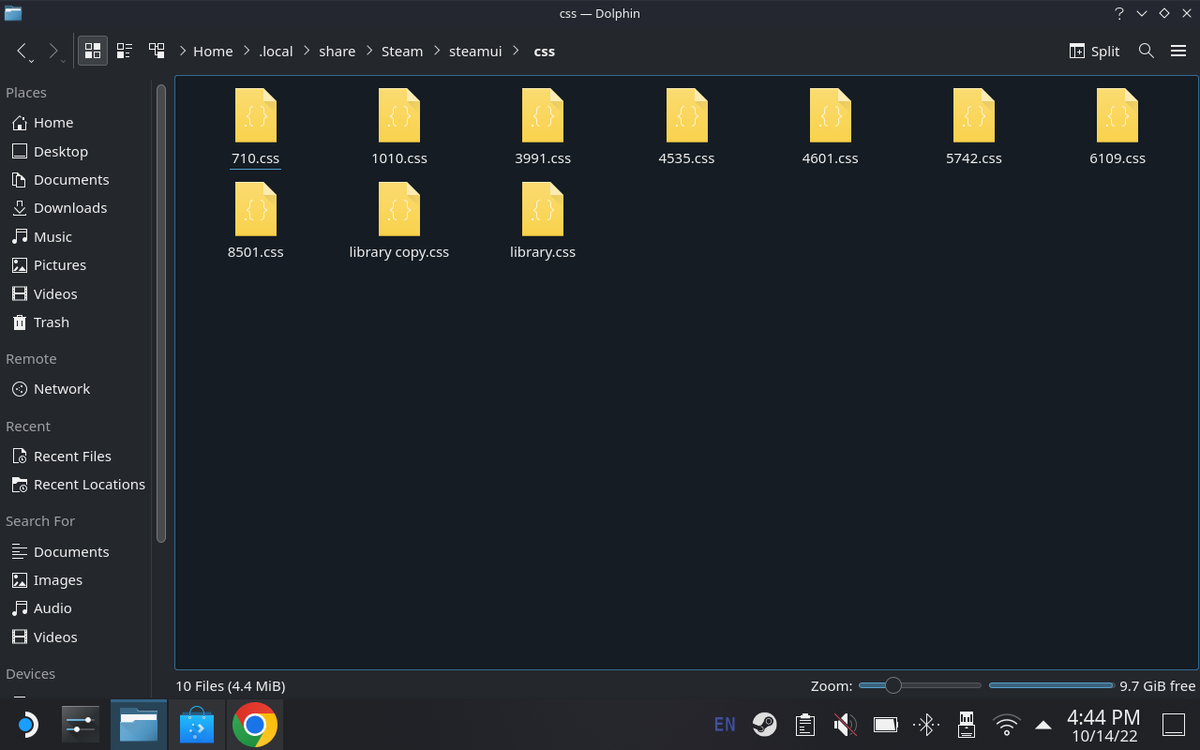This screenshot has width=1200, height=750.
Task: Open Downloads from the Places panel
Action: coord(71,207)
